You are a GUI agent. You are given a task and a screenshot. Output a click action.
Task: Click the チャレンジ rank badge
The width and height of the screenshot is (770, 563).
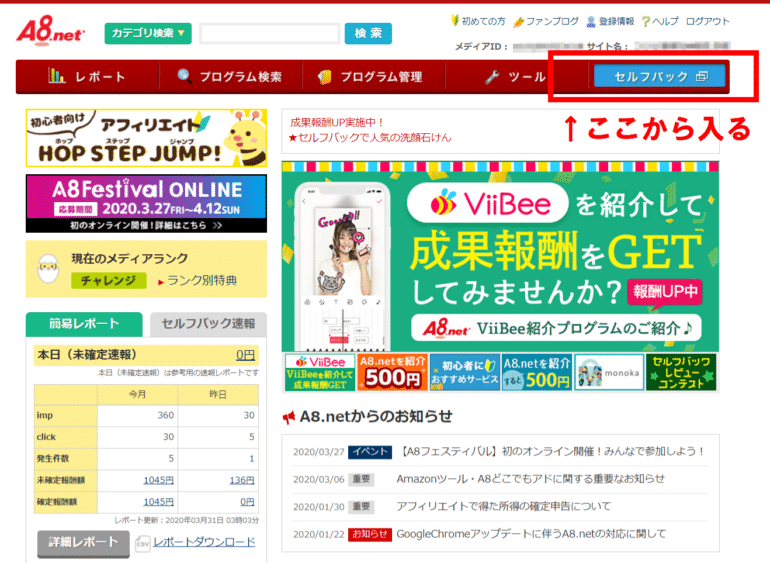[109, 281]
